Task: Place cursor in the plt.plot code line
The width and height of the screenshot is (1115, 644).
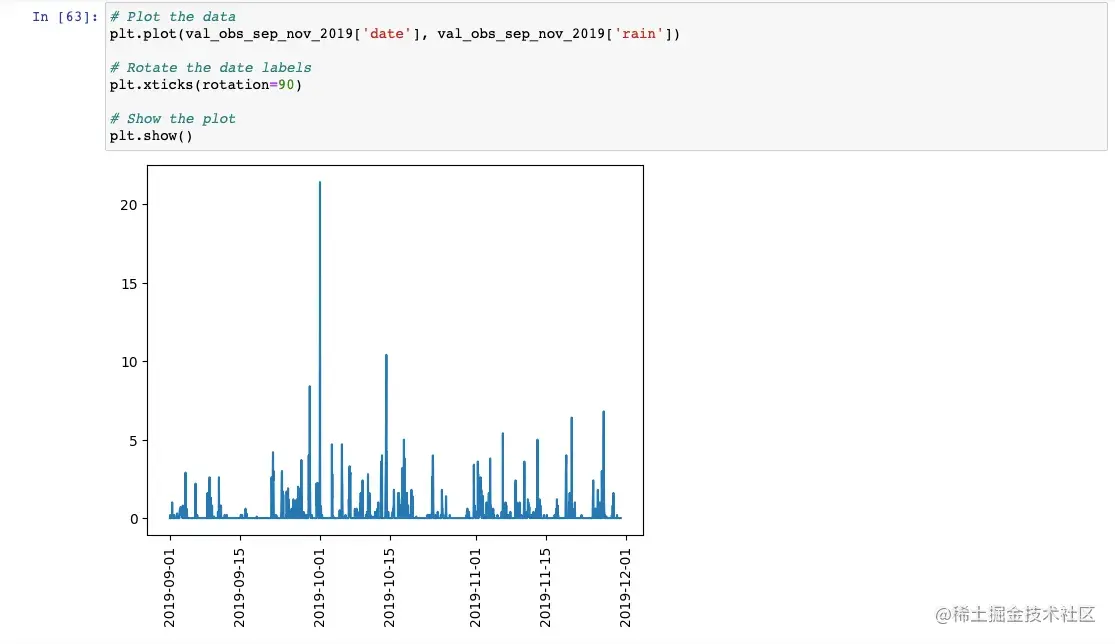Action: tap(395, 33)
